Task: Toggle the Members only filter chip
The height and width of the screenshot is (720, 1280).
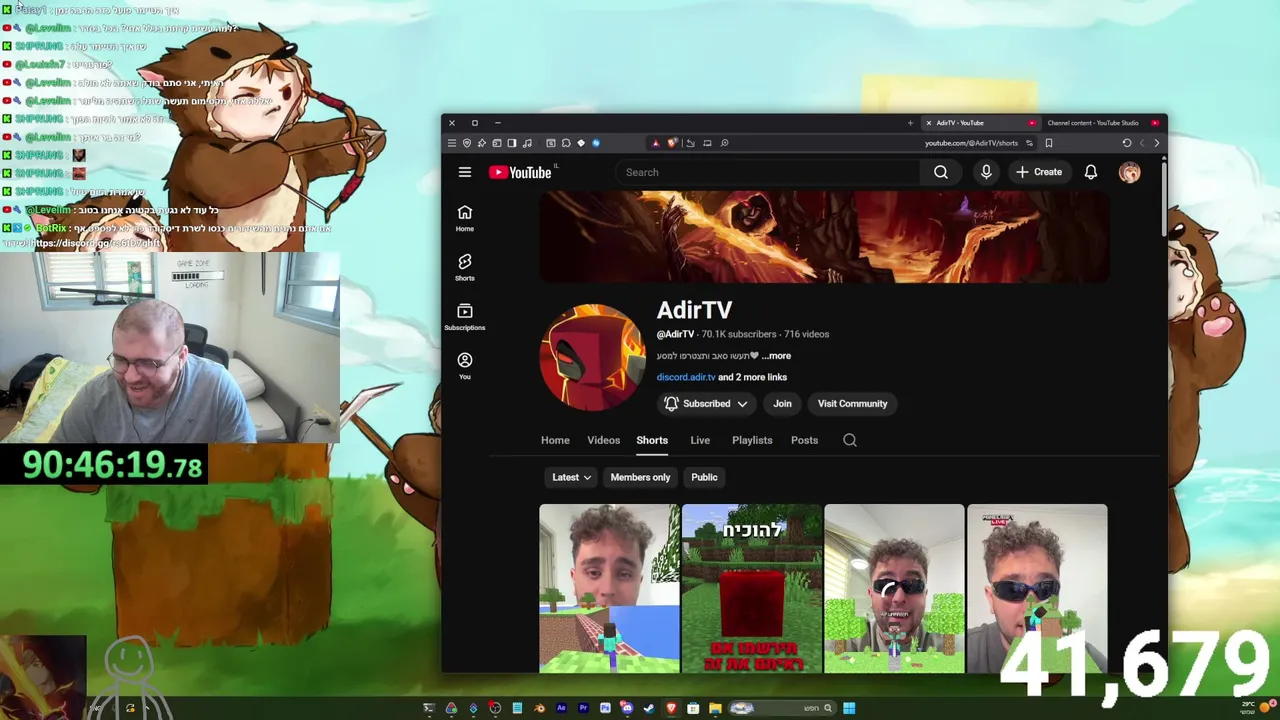Action: coord(640,477)
